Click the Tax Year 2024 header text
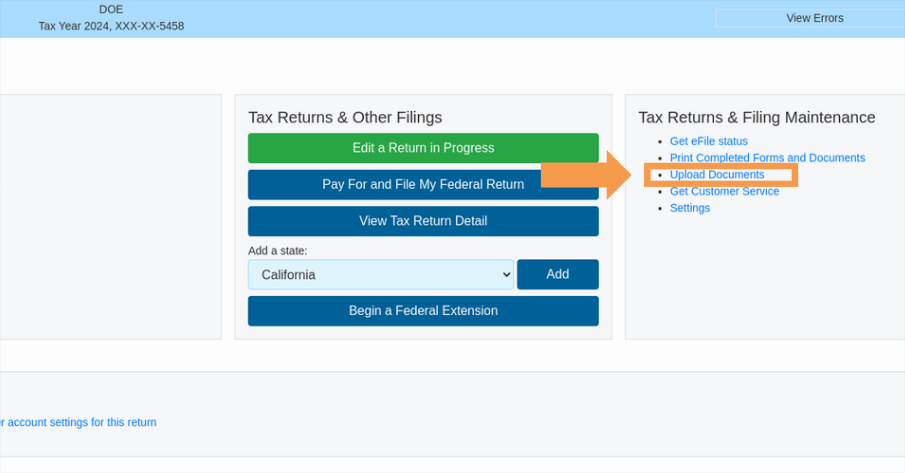905x473 pixels. pos(111,26)
